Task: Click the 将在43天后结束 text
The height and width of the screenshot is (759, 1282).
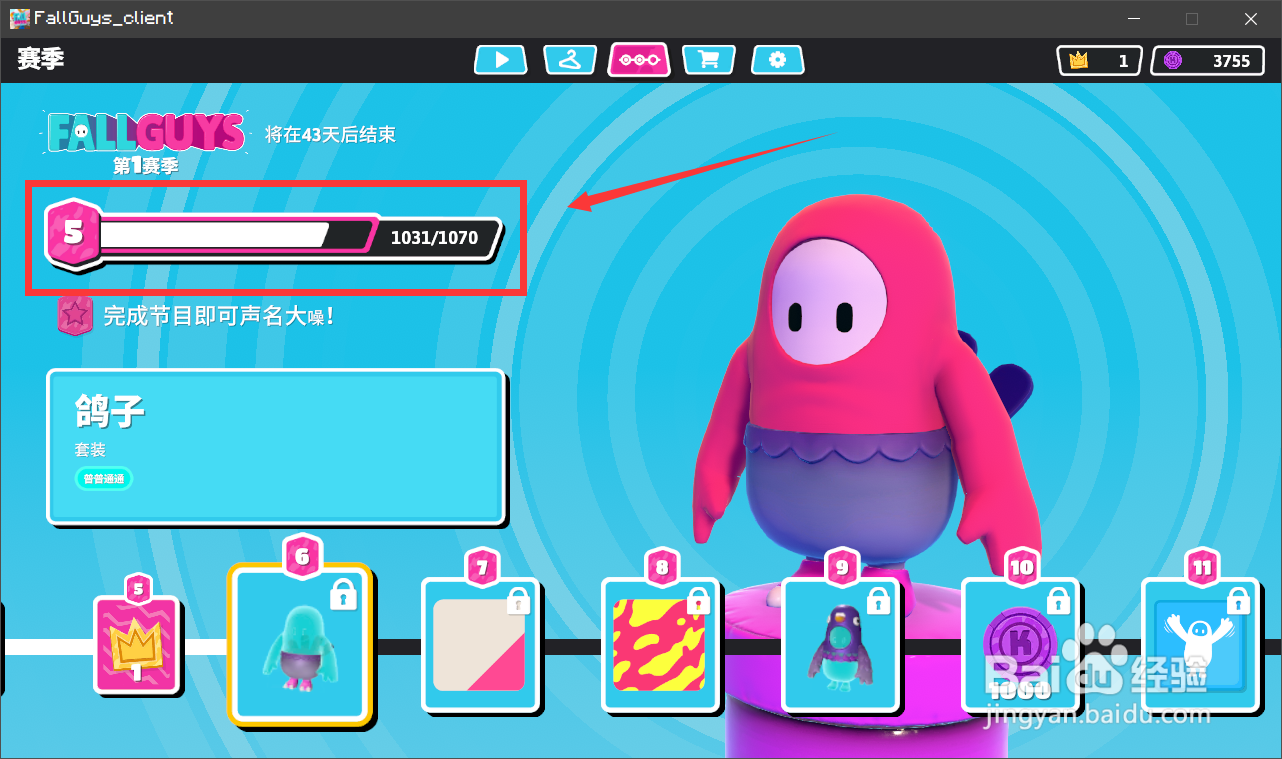Action: tap(330, 134)
